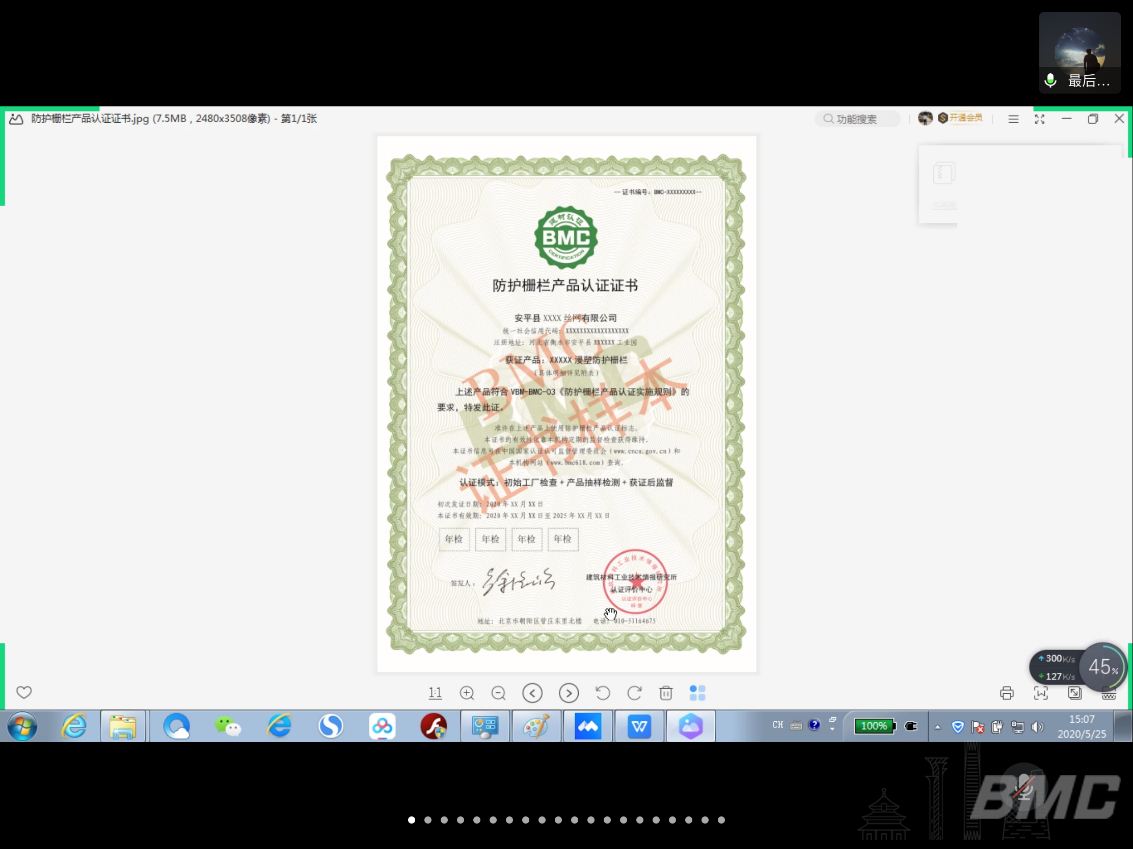Add image to favorites heart icon
Image resolution: width=1133 pixels, height=849 pixels.
tap(24, 692)
